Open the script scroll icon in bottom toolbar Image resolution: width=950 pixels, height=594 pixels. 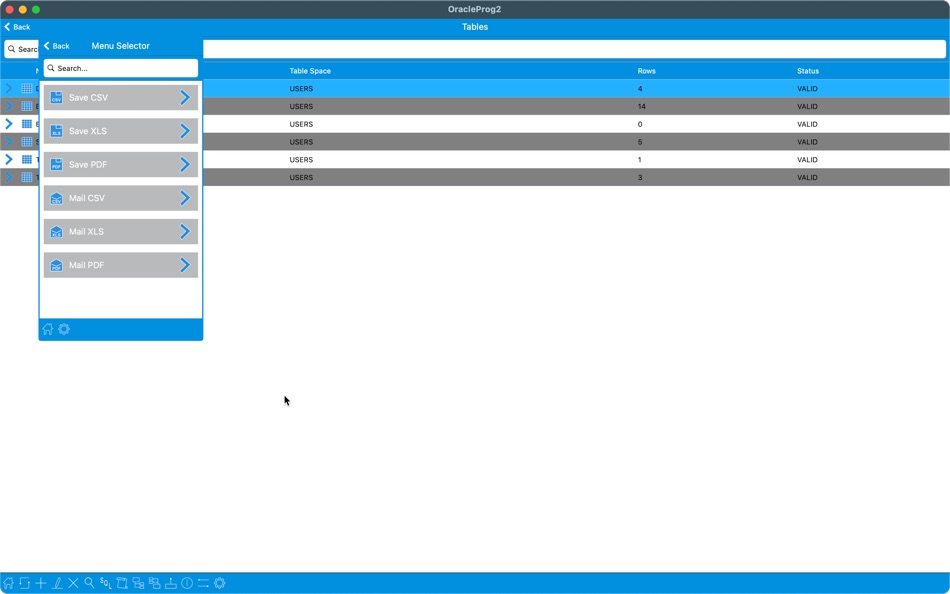click(123, 583)
